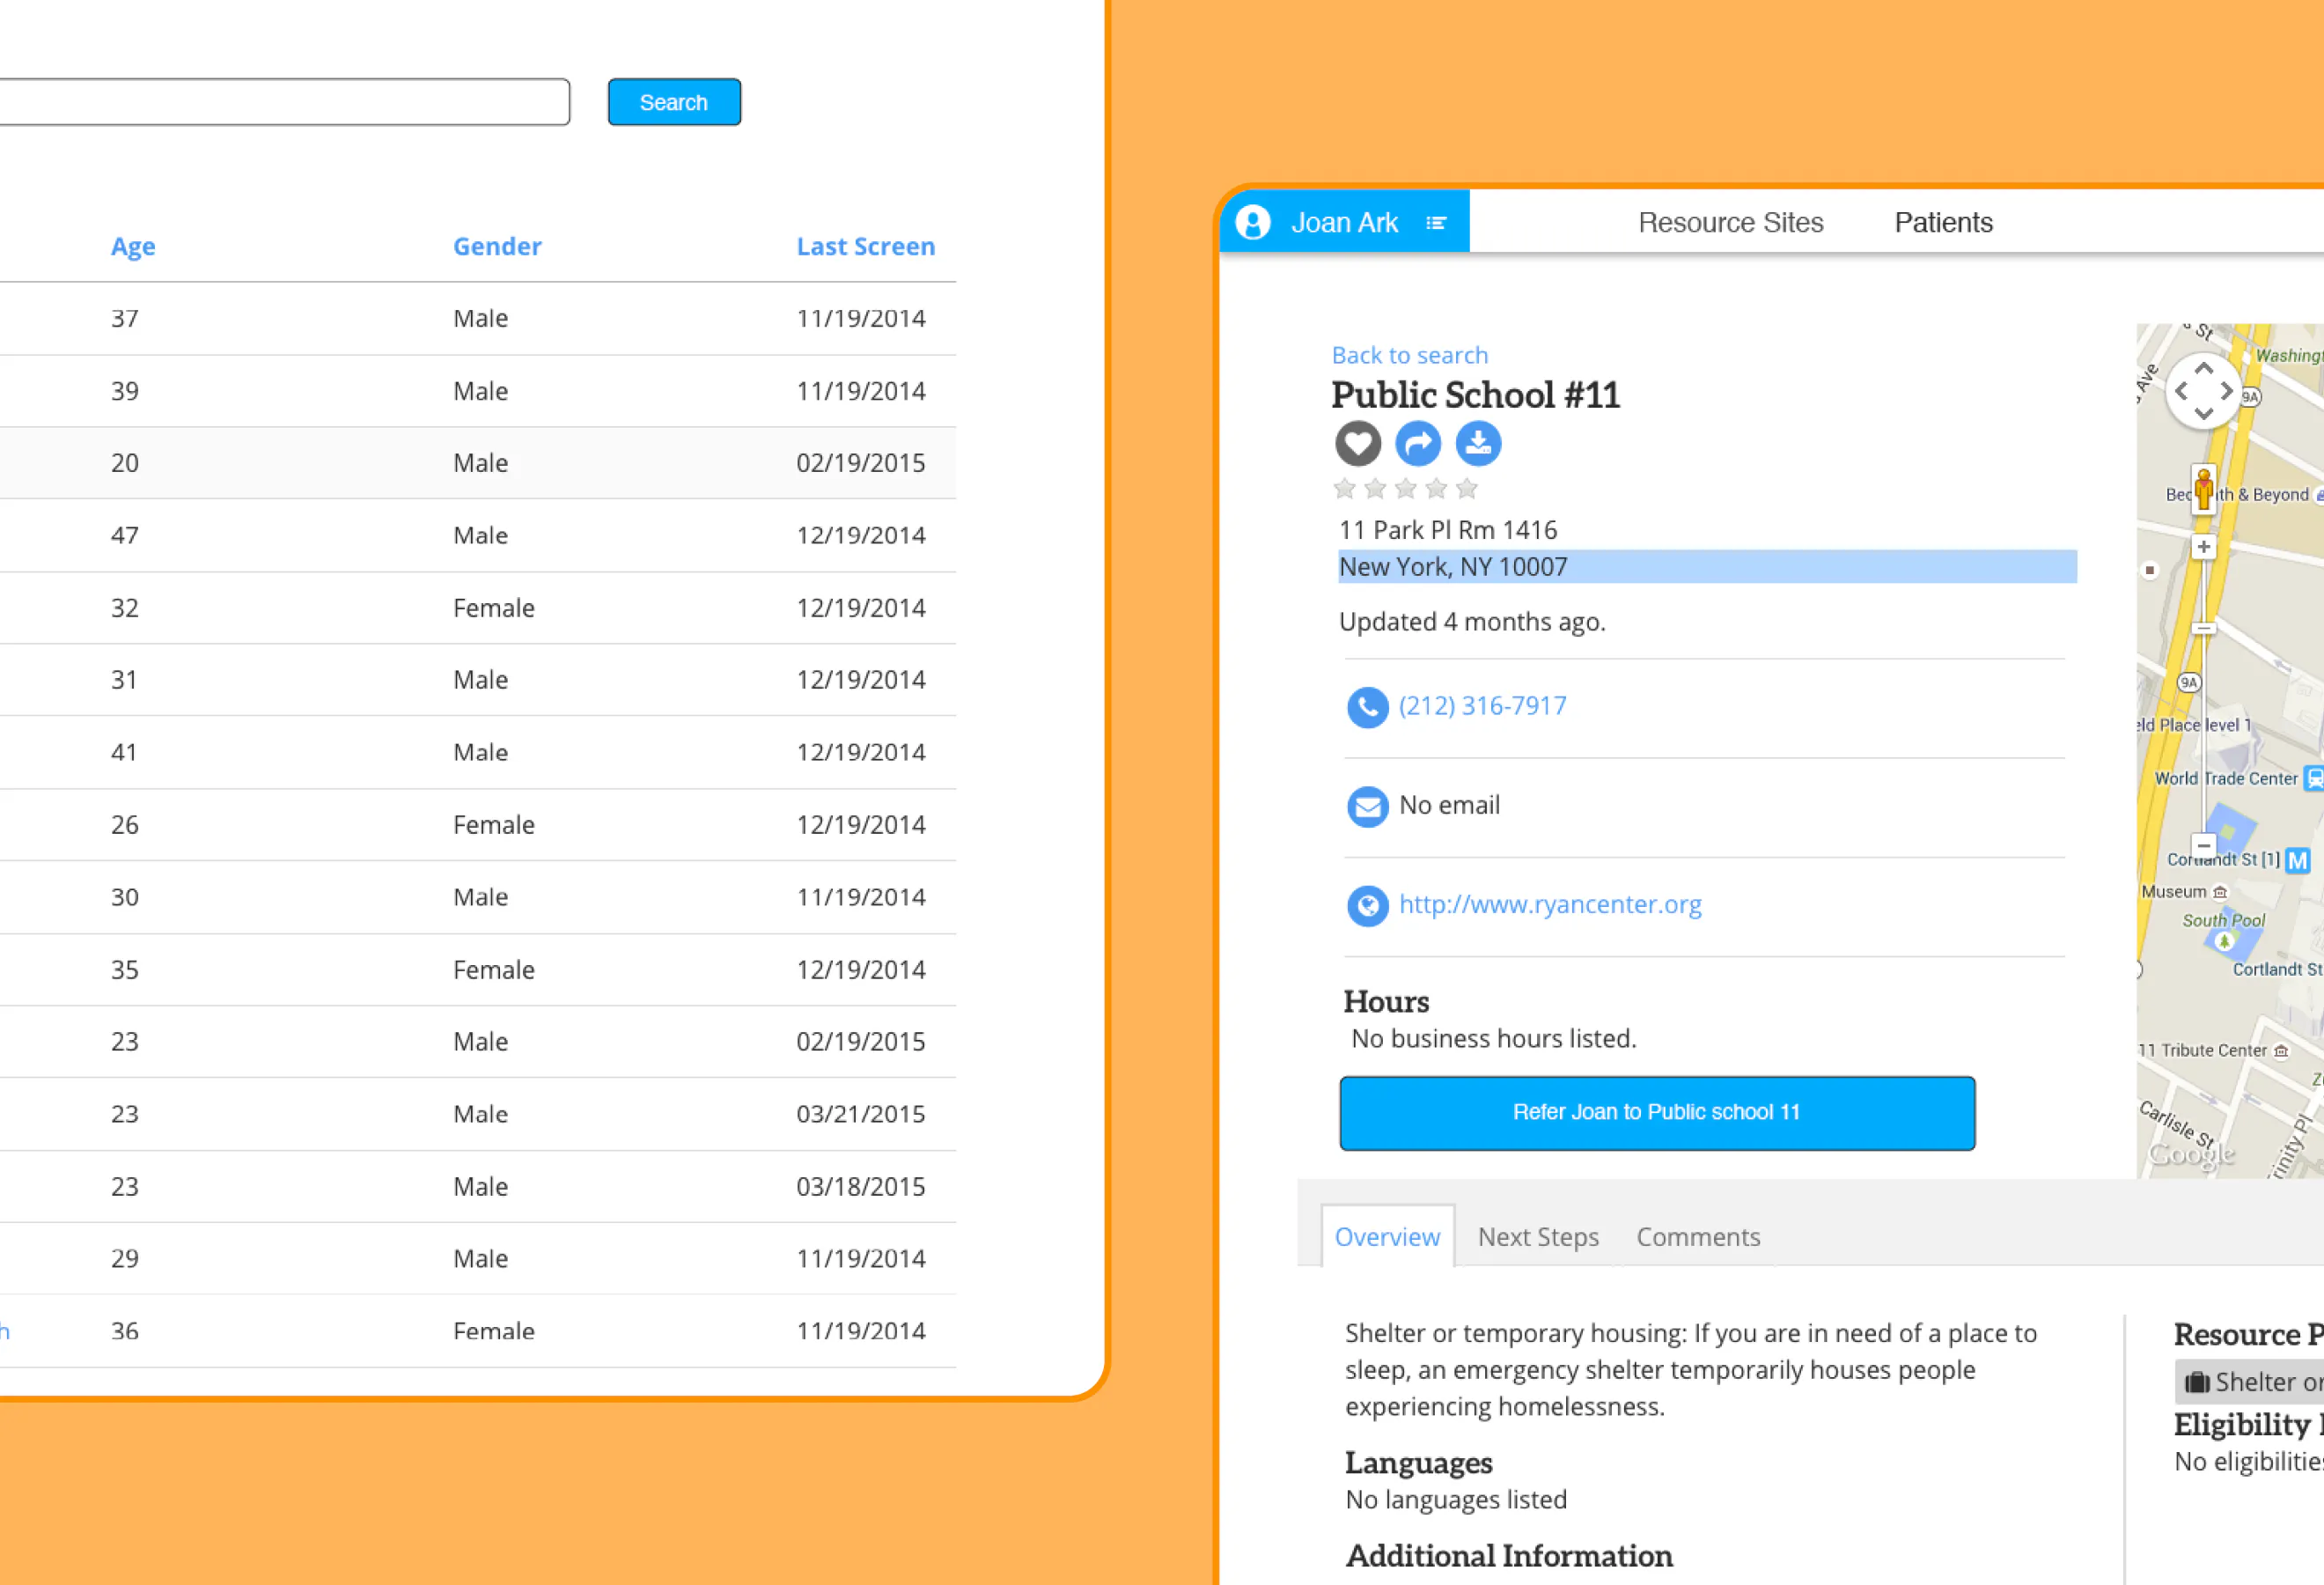2324x1585 pixels.
Task: Click the third rating star
Action: click(x=1405, y=489)
